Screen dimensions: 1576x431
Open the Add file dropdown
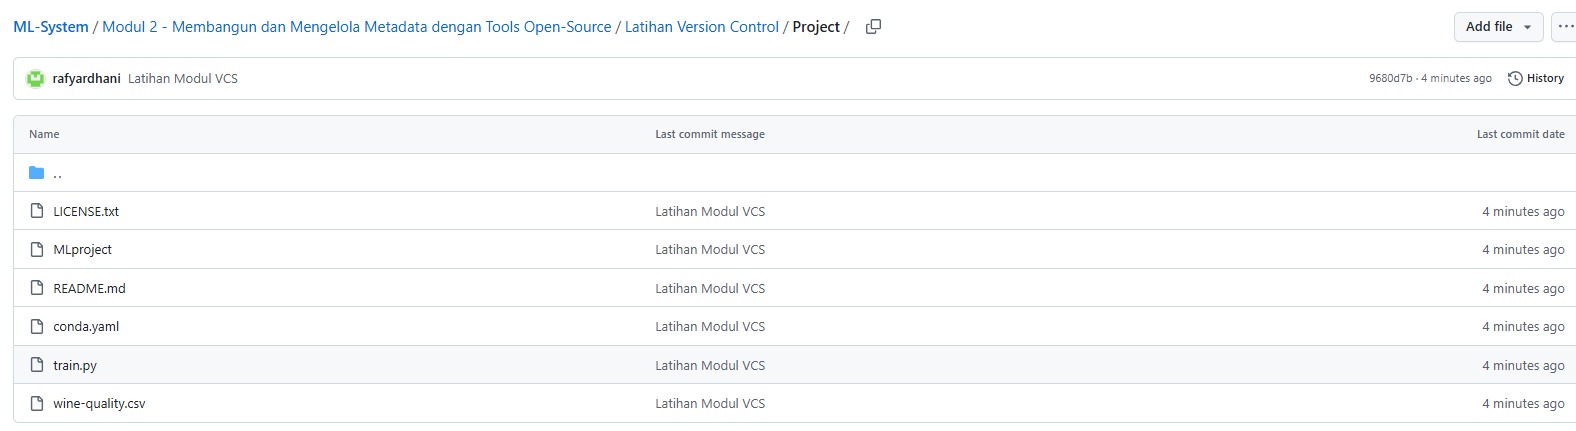pyautogui.click(x=1498, y=27)
